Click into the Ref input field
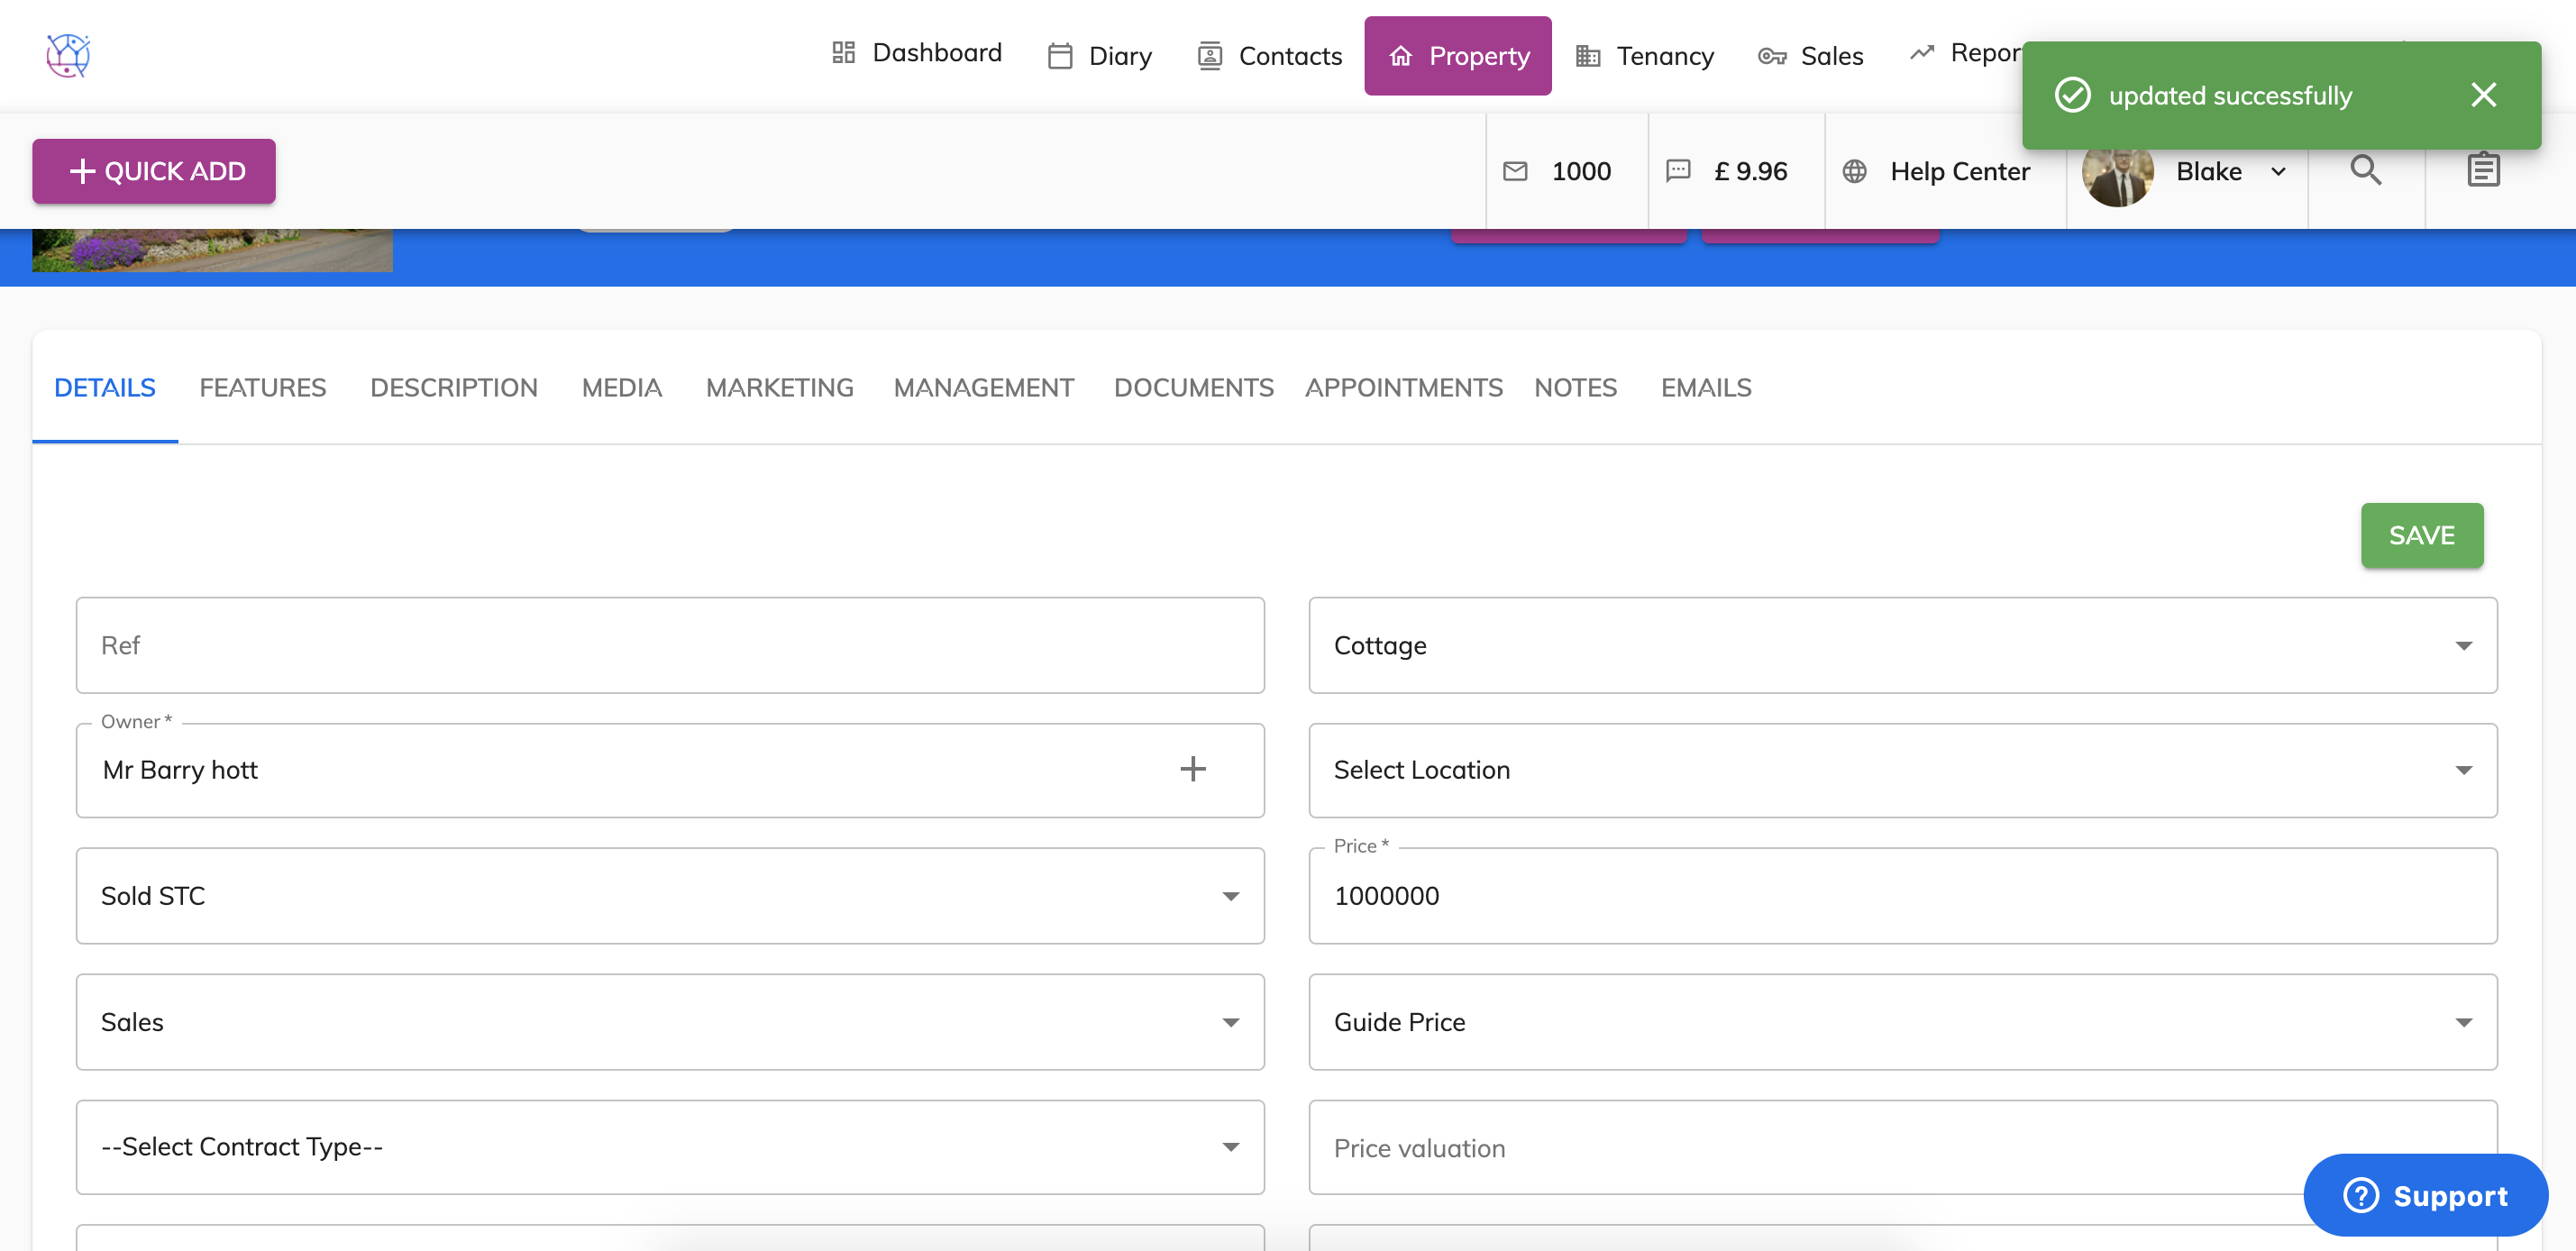This screenshot has height=1251, width=2576. tap(669, 645)
